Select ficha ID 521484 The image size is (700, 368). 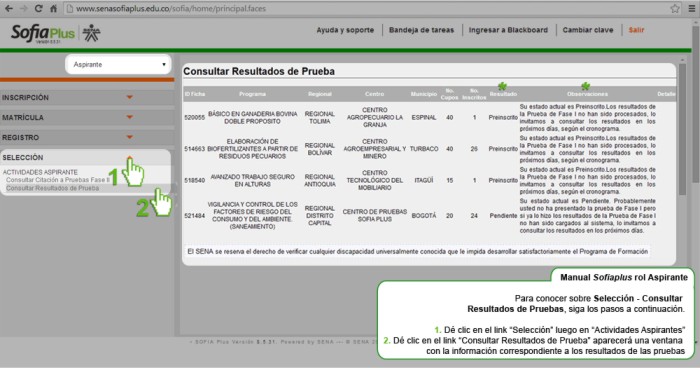195,216
